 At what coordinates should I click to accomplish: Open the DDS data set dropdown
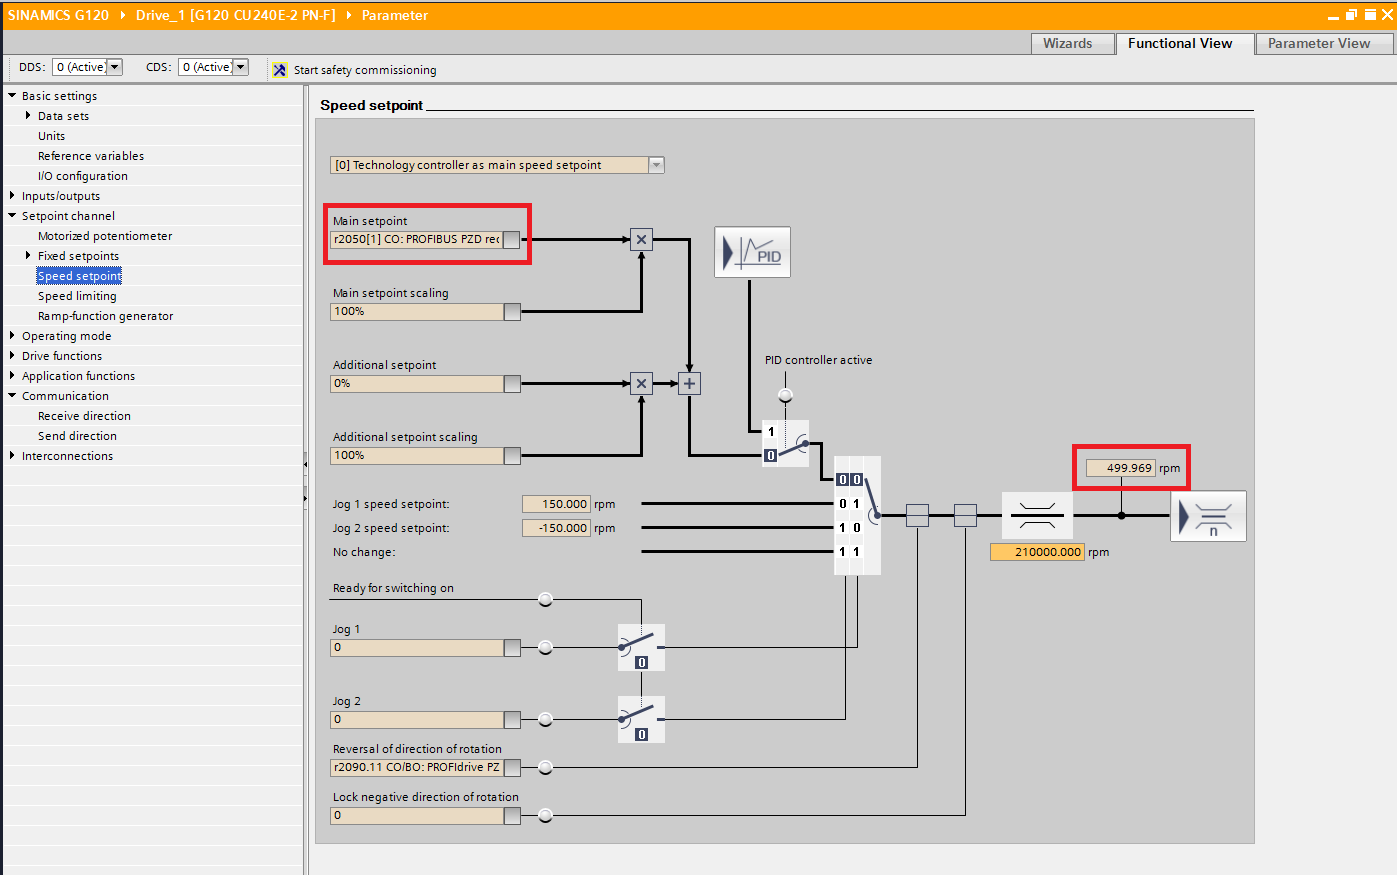pos(114,67)
